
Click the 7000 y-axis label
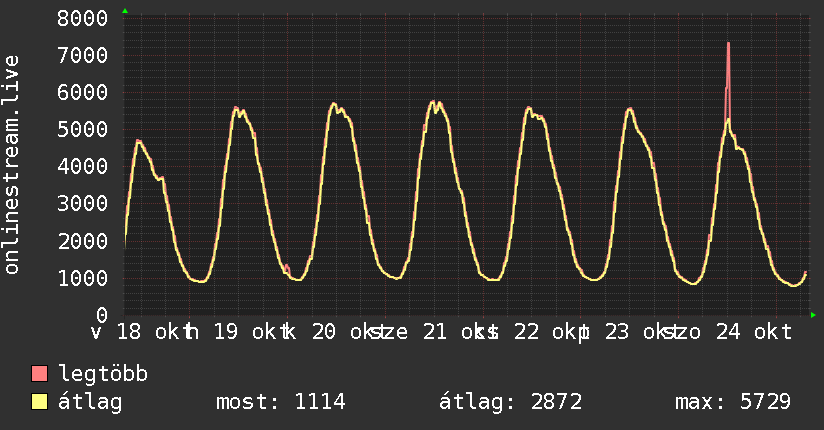click(83, 55)
